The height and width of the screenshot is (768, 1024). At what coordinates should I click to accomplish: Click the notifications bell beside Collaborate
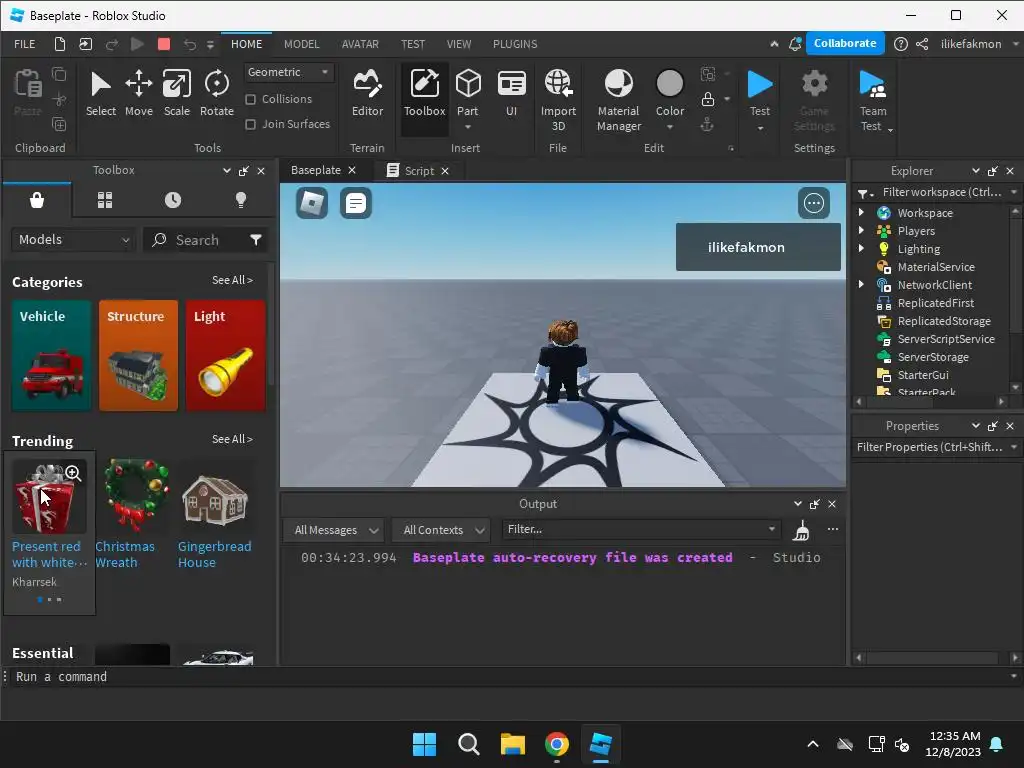point(795,44)
